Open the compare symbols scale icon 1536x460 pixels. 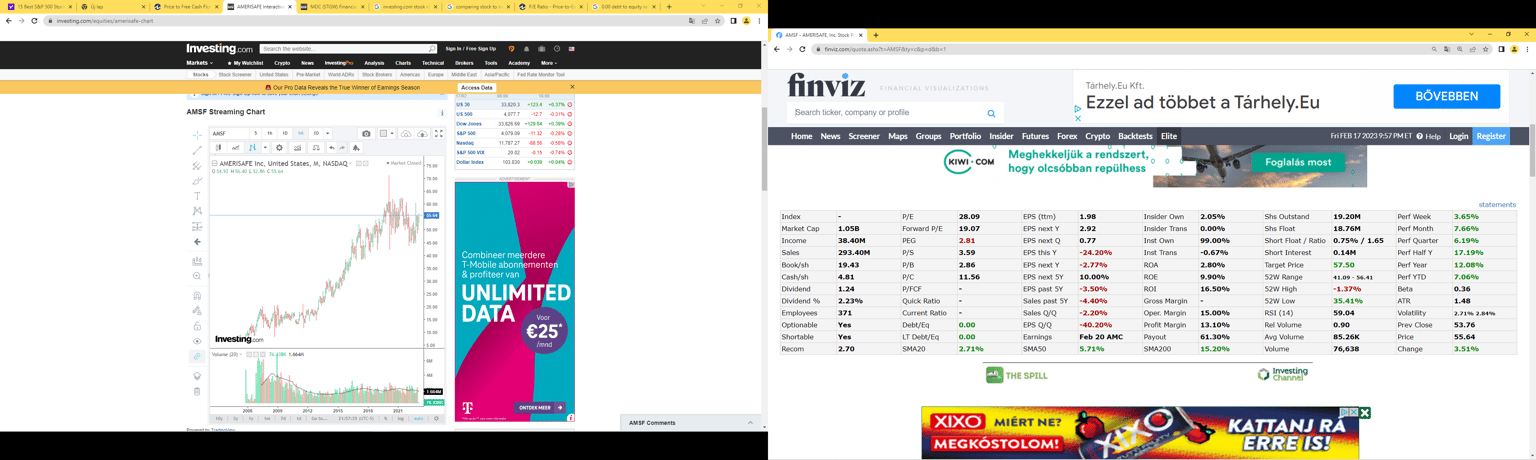pos(316,148)
